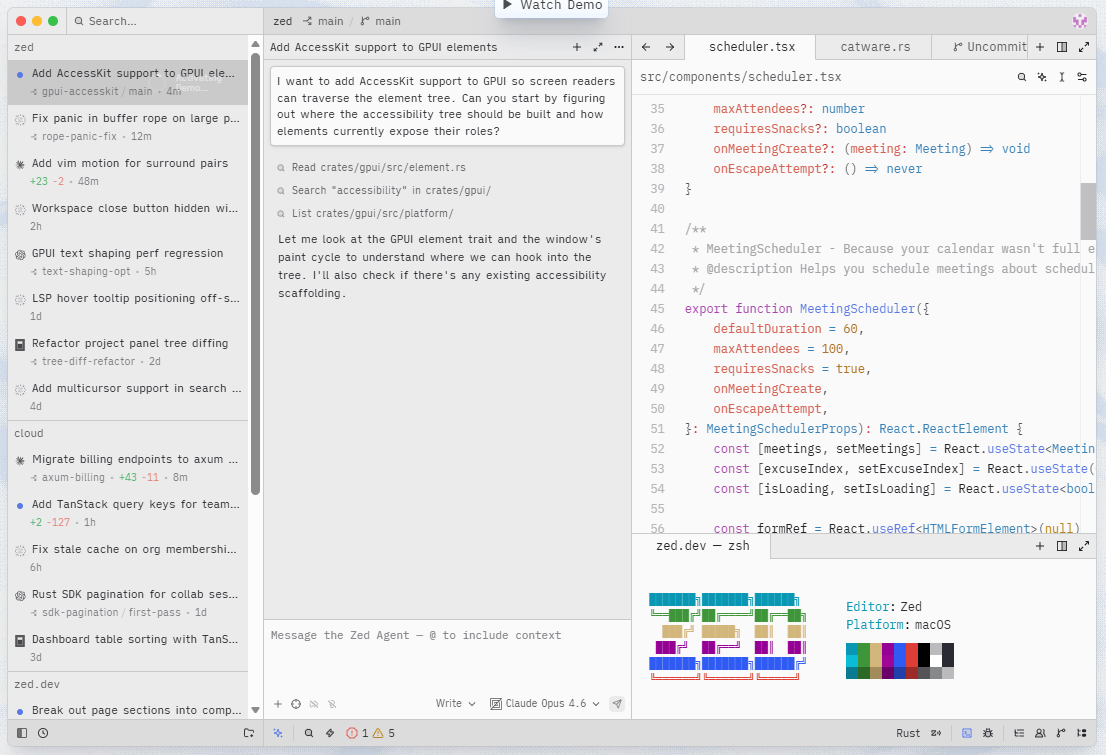Click the src/components/scheduler.tsx breadcrumb
This screenshot has width=1106, height=755.
[741, 77]
